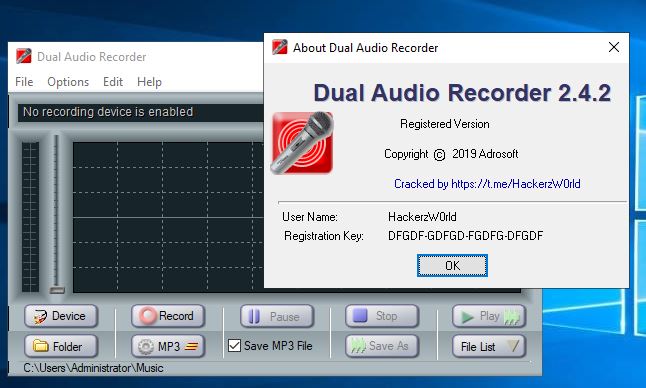Click the orange lines icon on MP3 button

tap(192, 346)
